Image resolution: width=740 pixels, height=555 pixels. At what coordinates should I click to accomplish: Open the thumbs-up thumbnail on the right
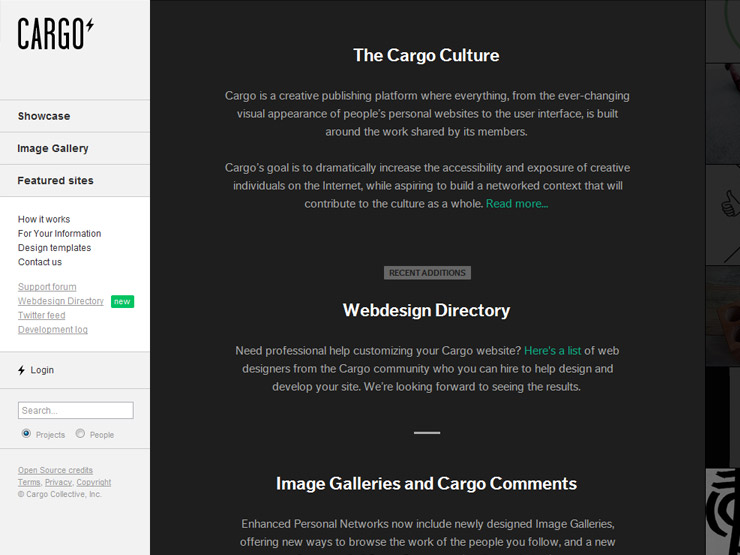(723, 215)
